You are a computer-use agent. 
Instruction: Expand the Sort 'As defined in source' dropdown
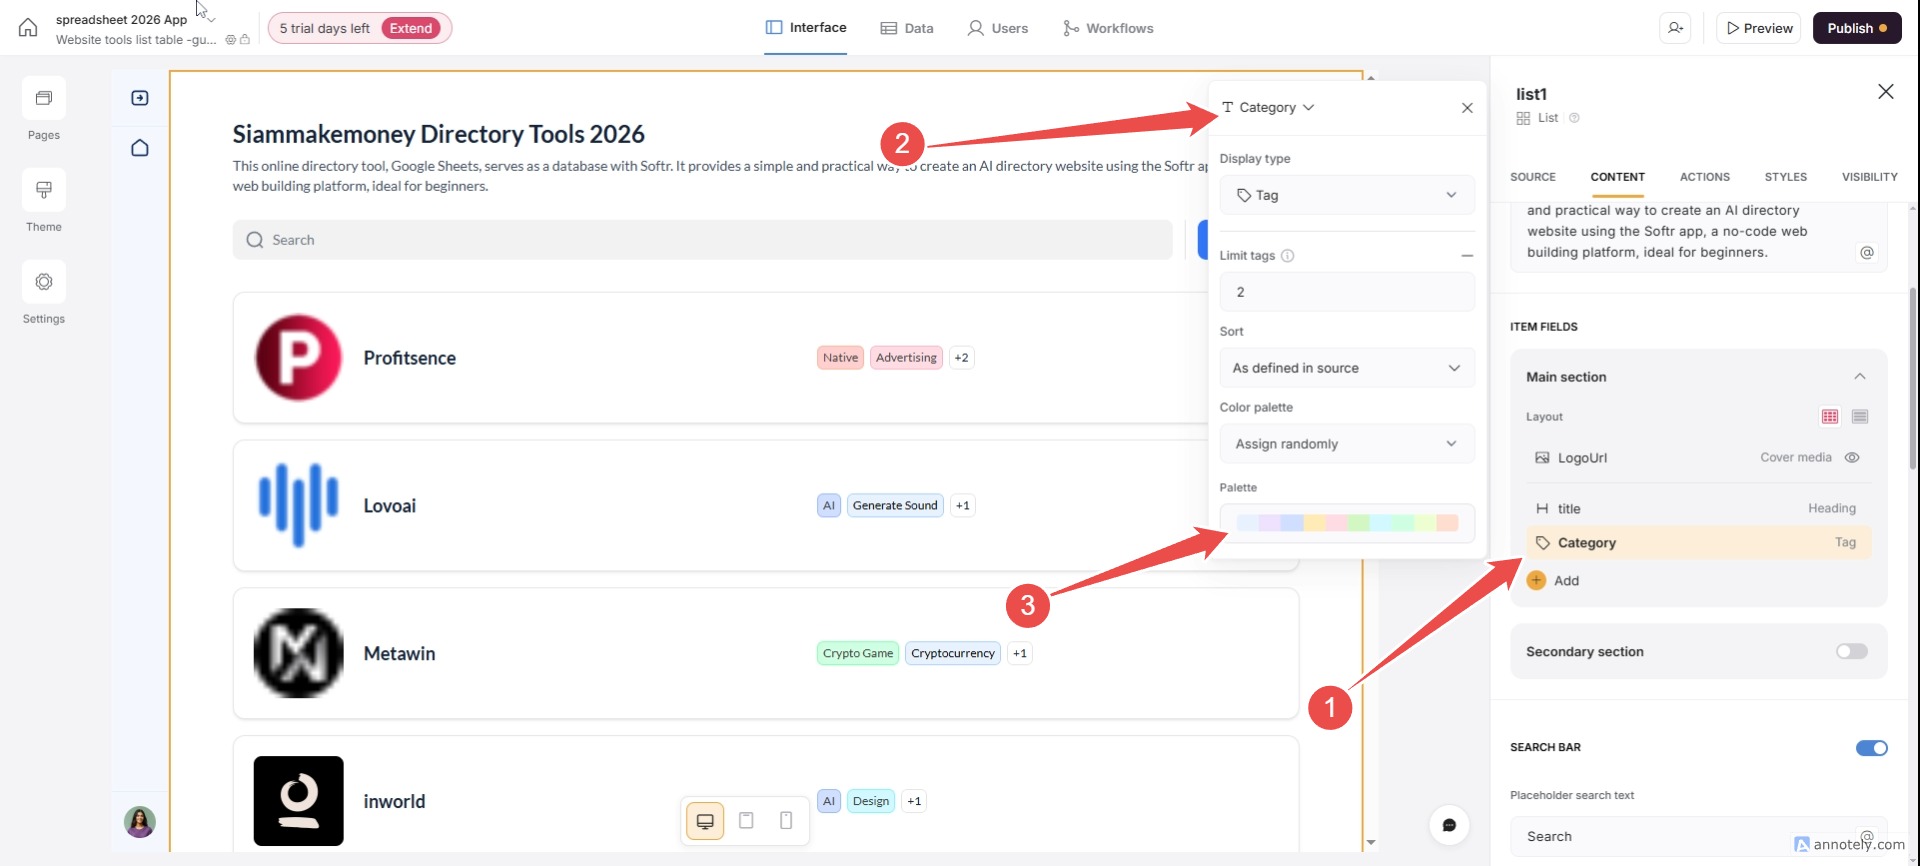[x=1346, y=368]
